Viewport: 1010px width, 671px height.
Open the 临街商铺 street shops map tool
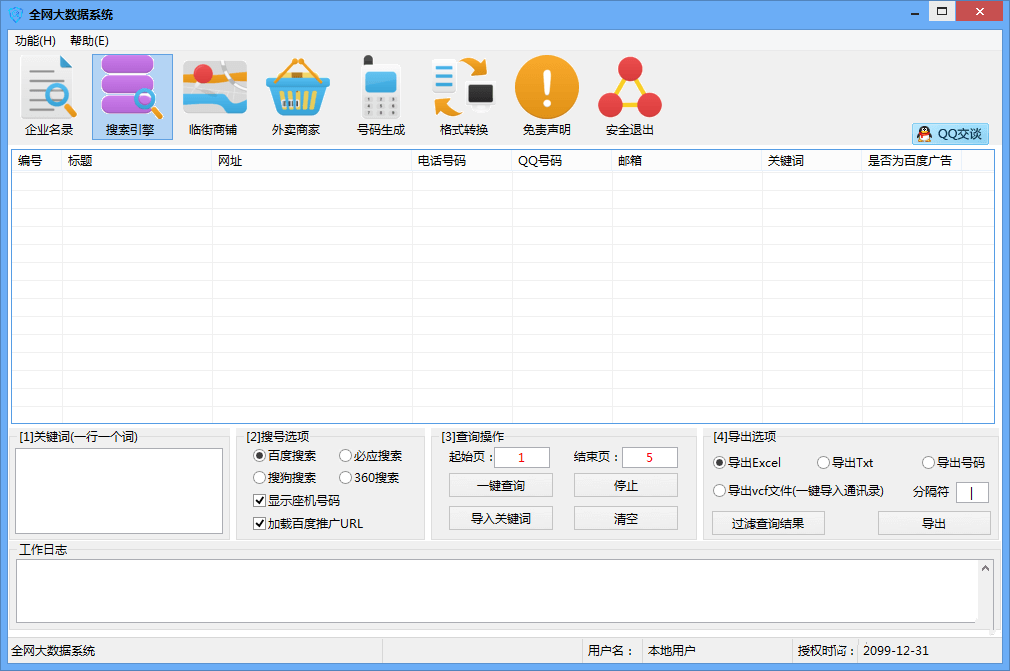point(214,97)
